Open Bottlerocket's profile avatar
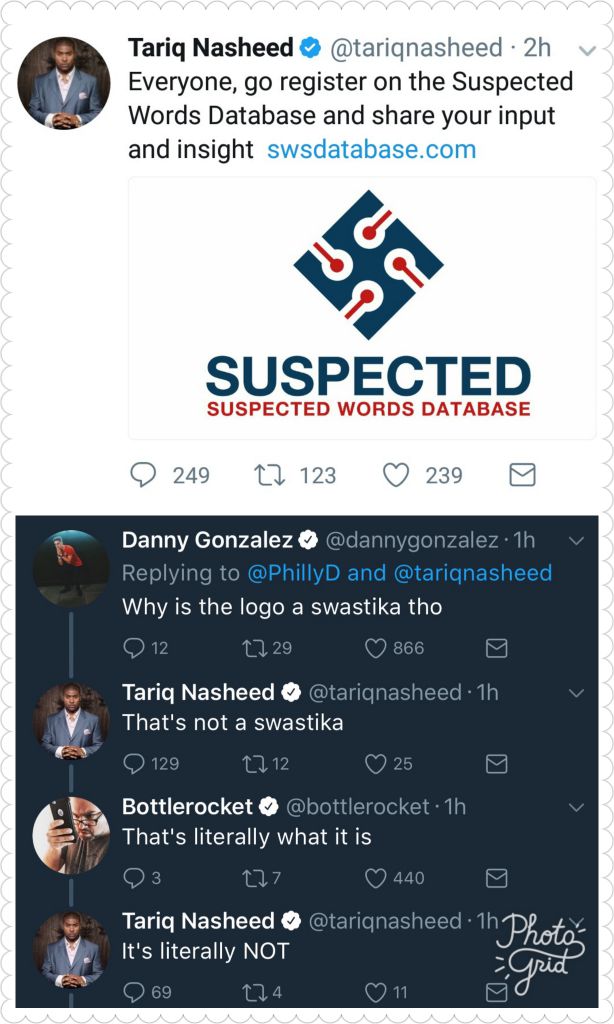The height and width of the screenshot is (1024, 614). tap(71, 835)
